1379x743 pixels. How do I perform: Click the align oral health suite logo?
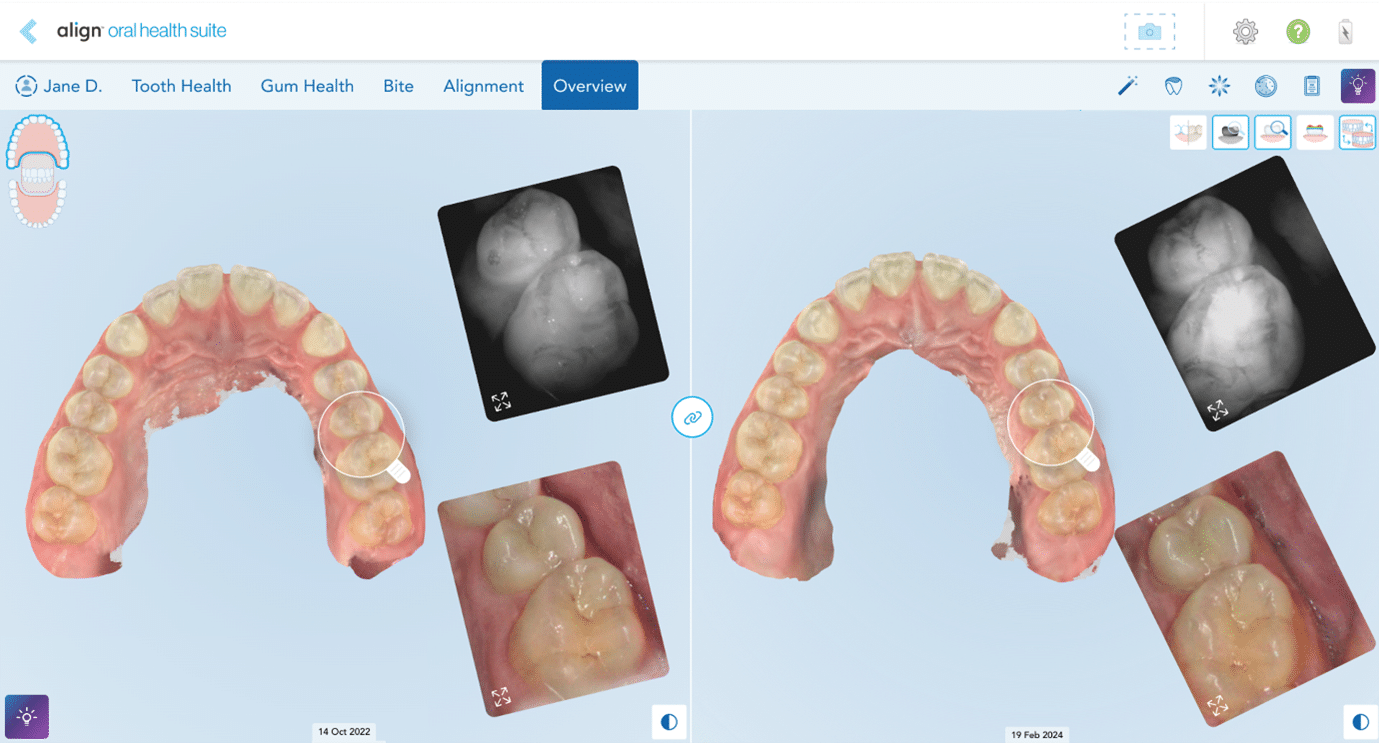[x=141, y=31]
